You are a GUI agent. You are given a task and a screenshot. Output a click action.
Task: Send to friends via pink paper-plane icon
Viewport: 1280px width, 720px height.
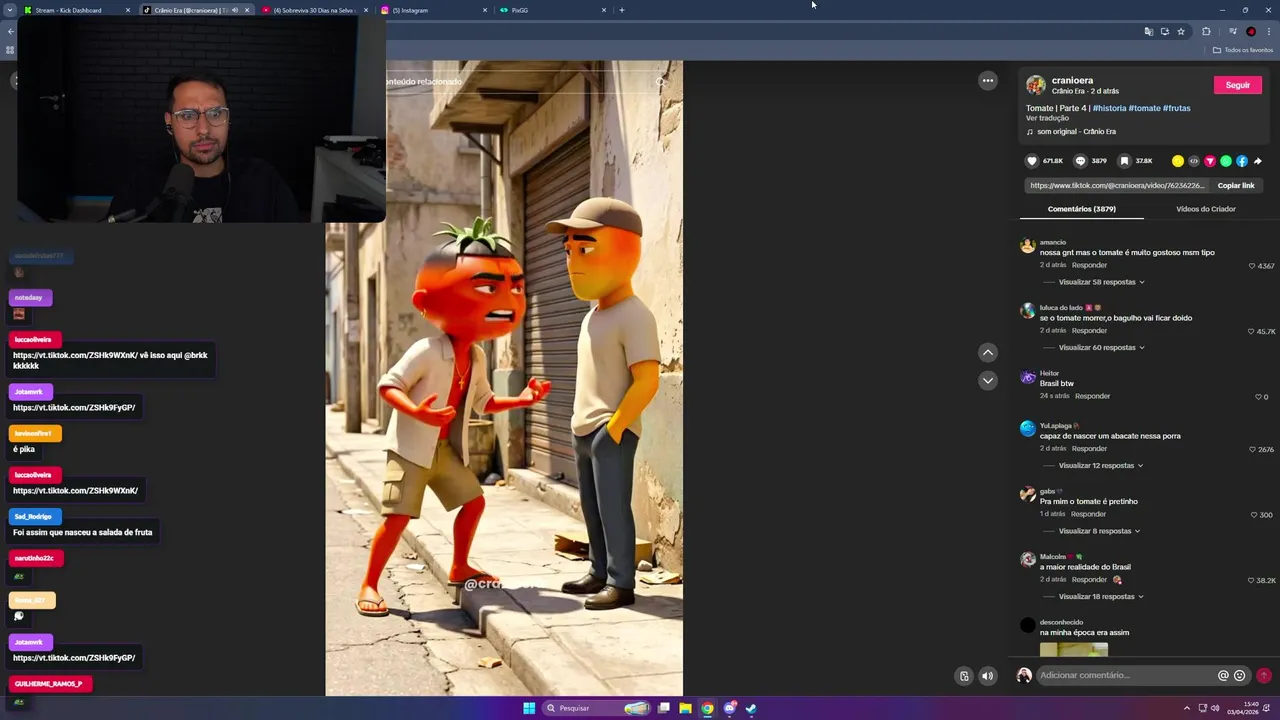[1210, 161]
